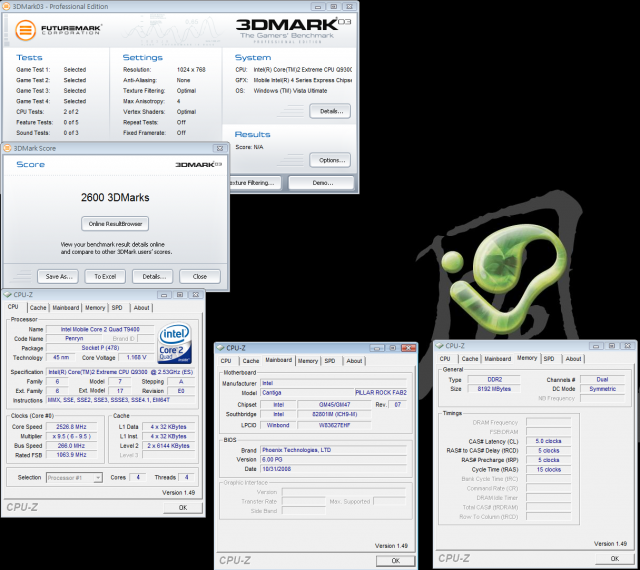Click the Chipset value GM45/GM47
The height and width of the screenshot is (570, 640).
point(334,405)
